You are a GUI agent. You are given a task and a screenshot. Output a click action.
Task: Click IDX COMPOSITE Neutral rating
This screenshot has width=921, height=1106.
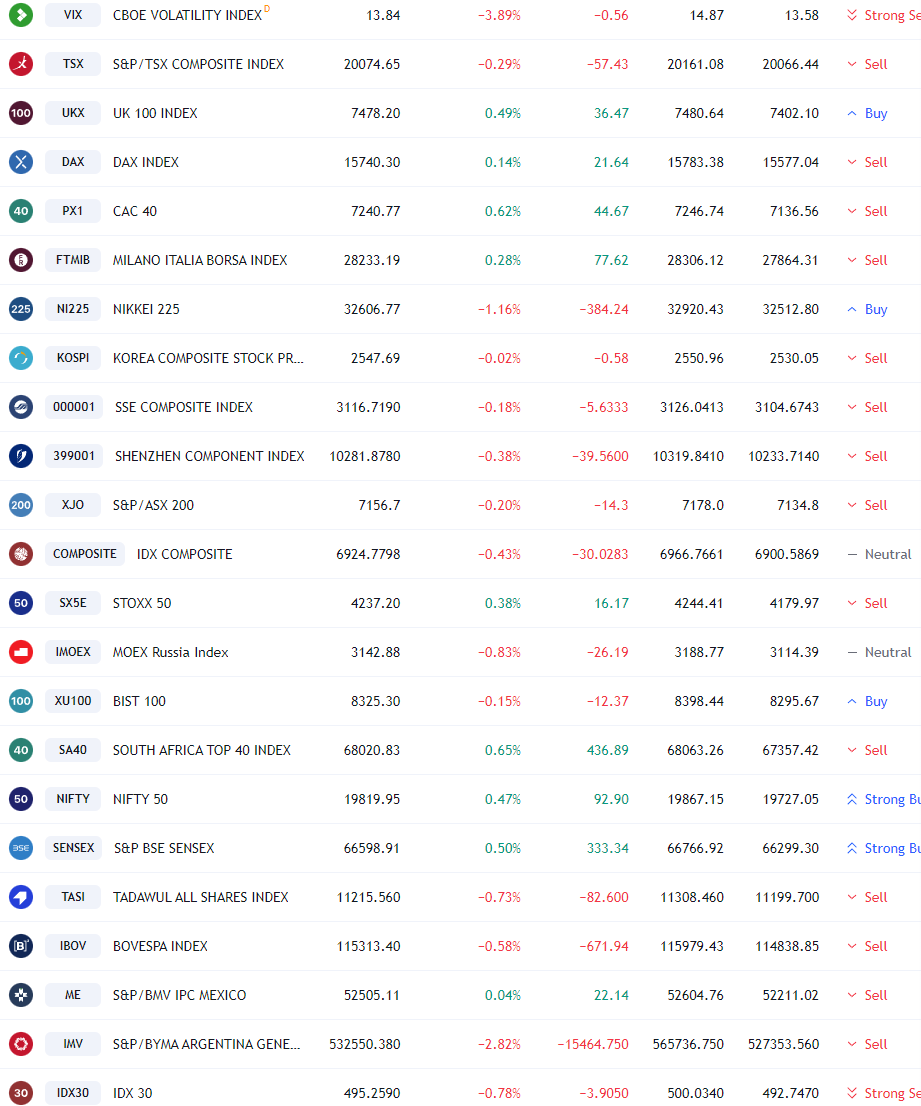click(x=879, y=554)
